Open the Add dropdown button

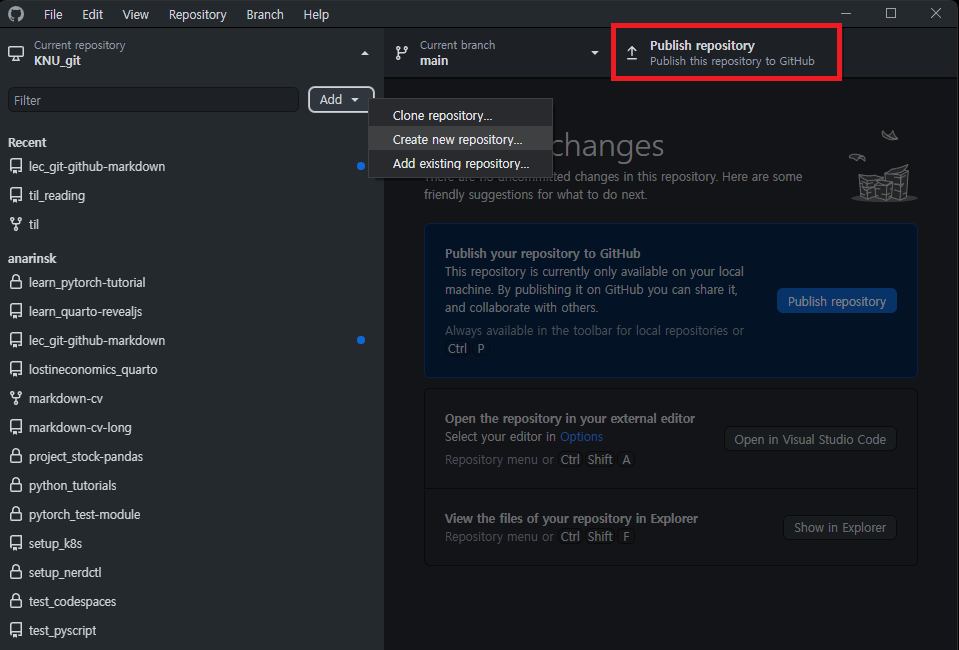coord(341,100)
